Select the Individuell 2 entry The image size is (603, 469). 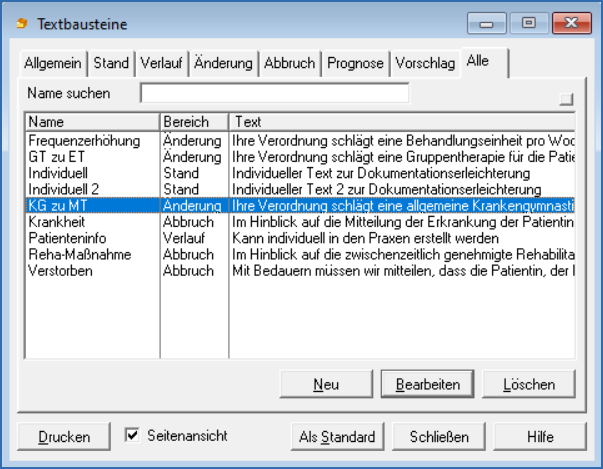(x=300, y=189)
